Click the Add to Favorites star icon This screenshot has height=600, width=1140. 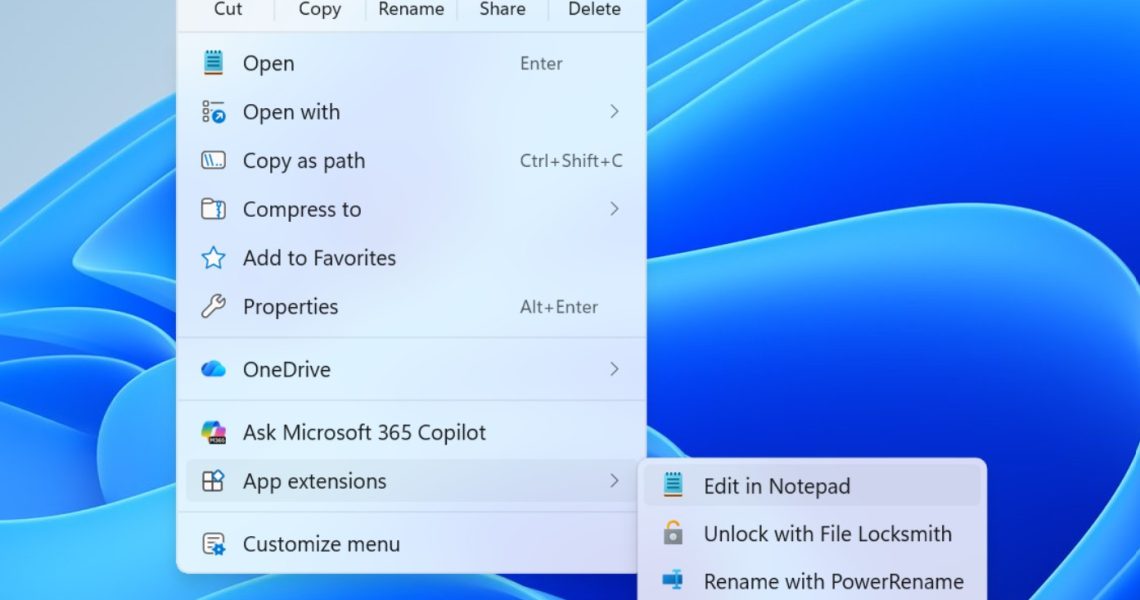pos(213,257)
